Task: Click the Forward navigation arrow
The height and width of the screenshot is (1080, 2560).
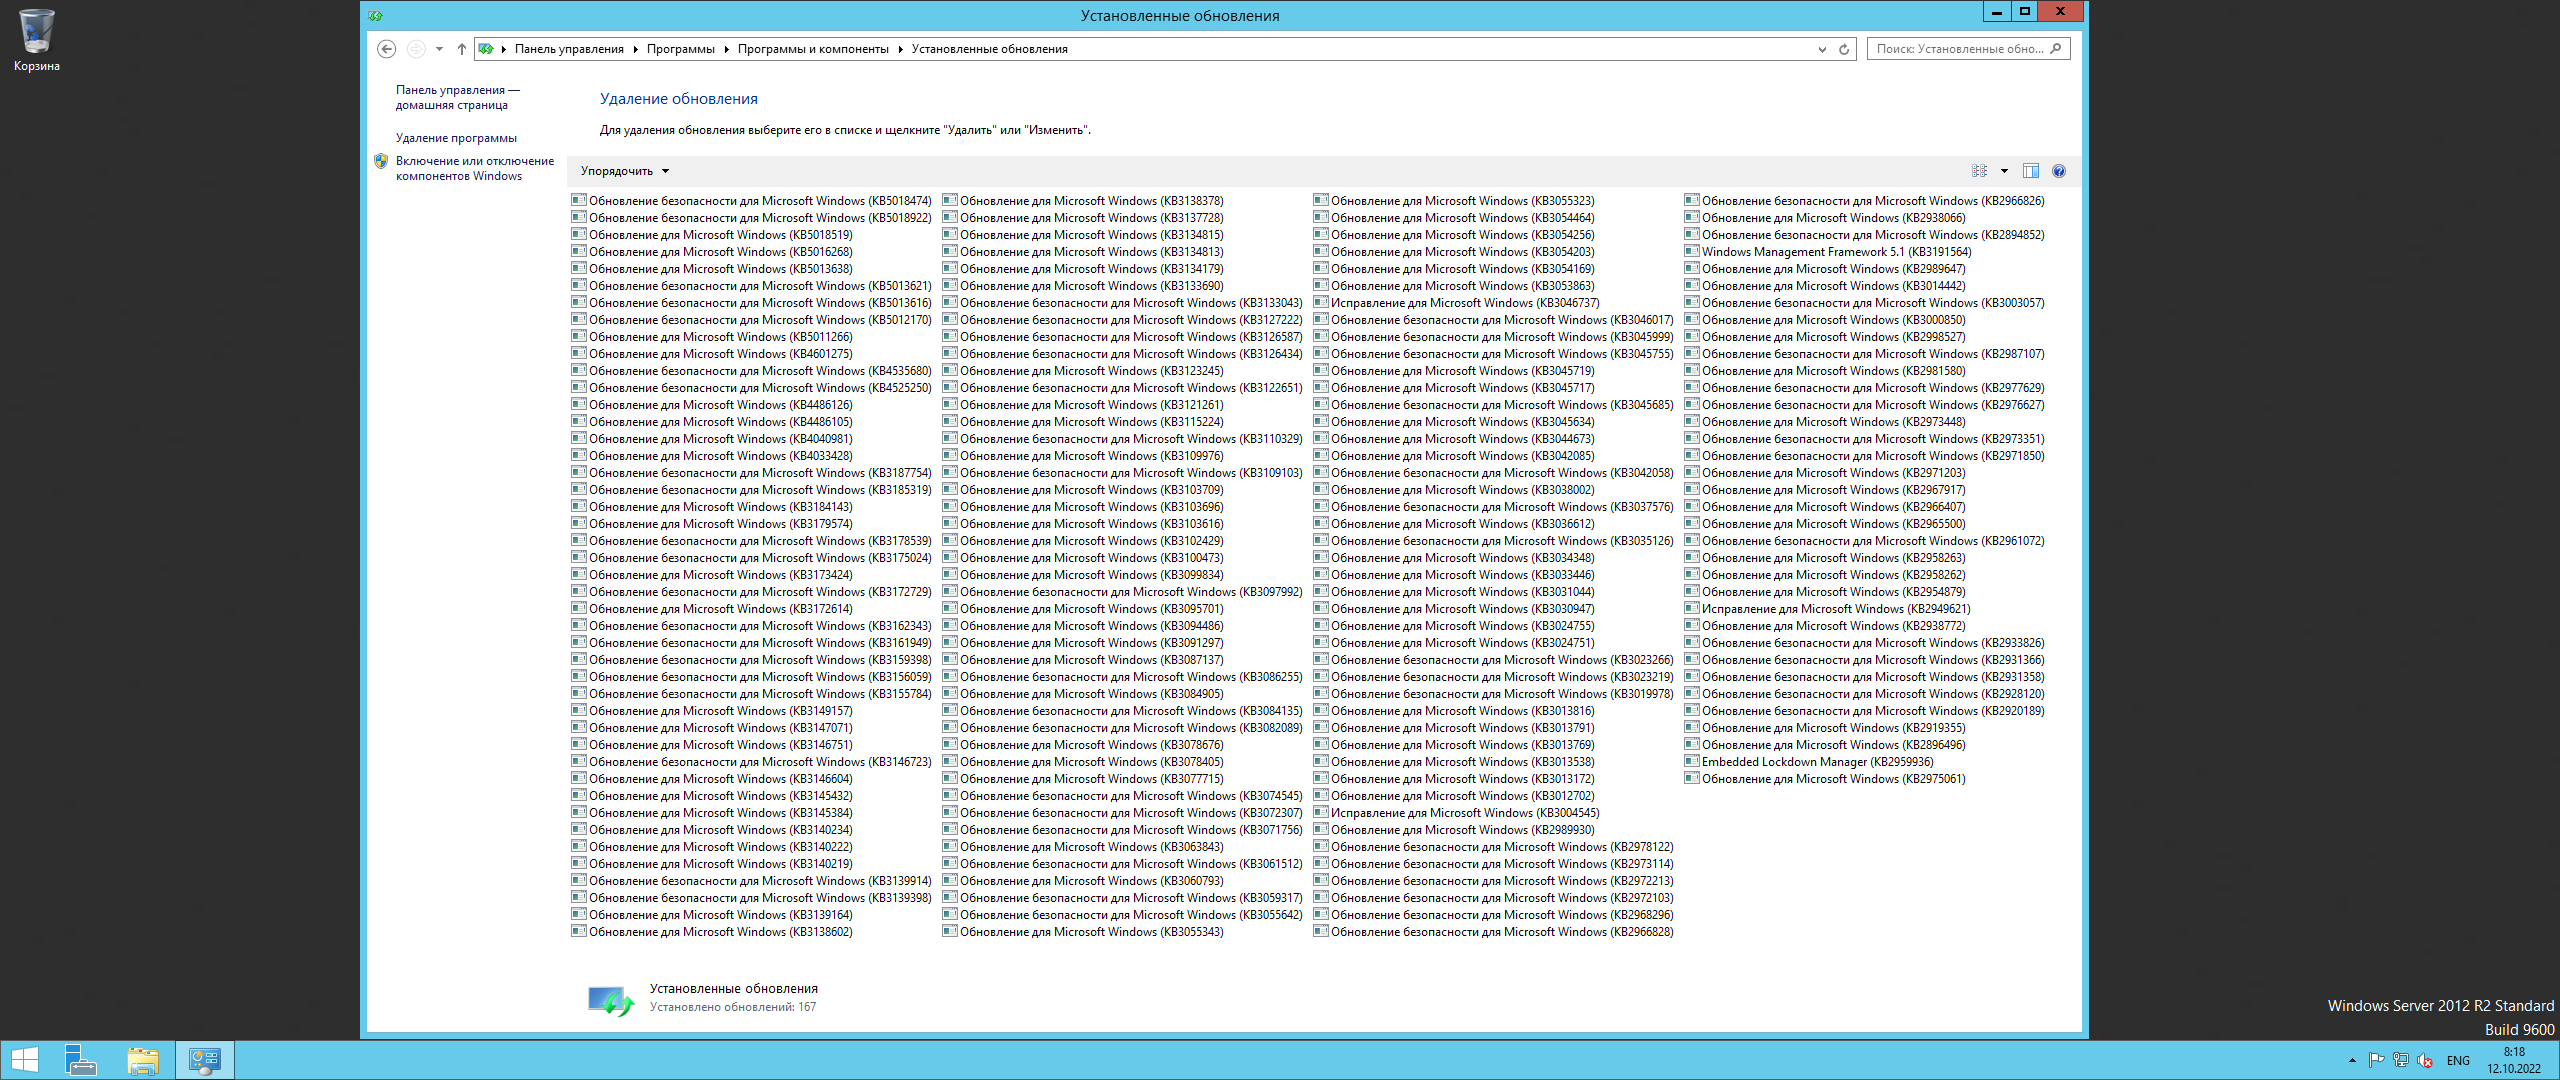Action: point(416,49)
